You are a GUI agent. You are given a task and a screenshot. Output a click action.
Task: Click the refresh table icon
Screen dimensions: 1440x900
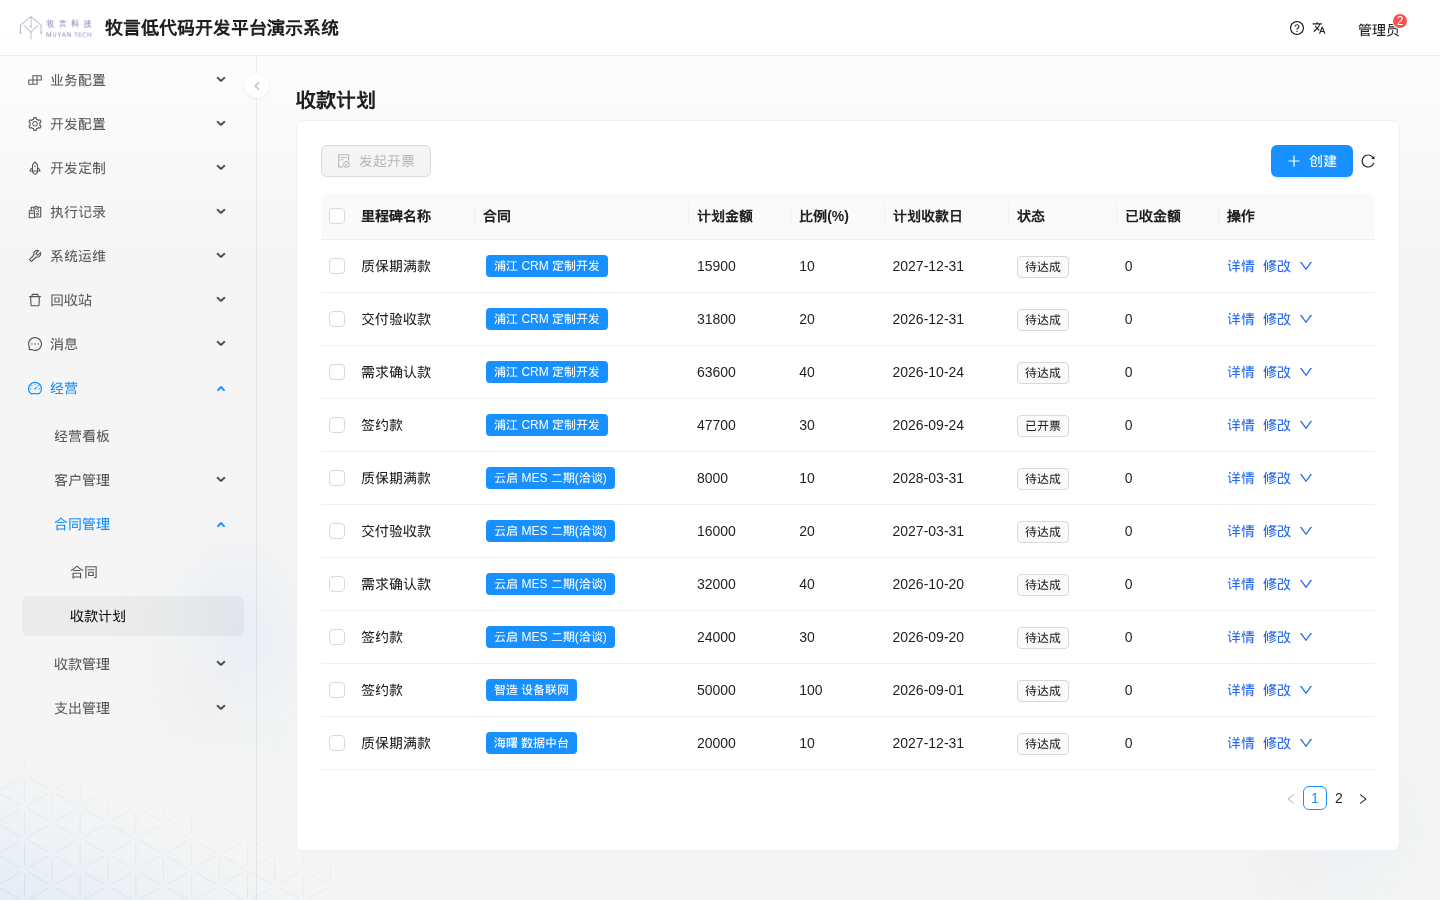1368,161
